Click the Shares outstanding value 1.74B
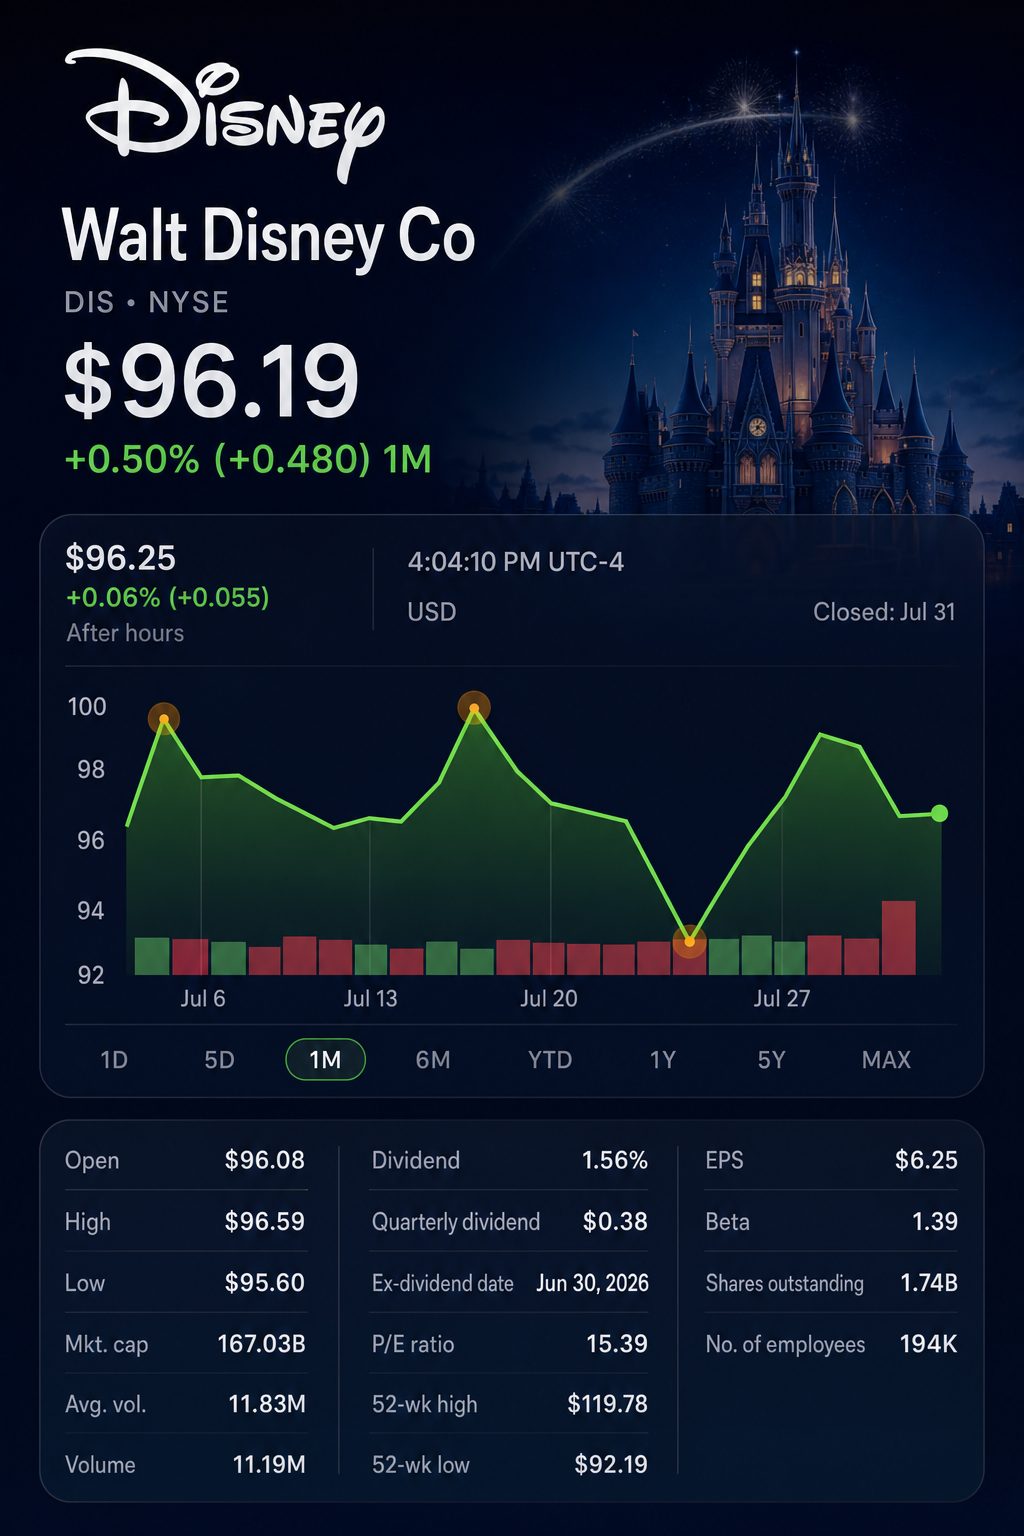 (x=929, y=1282)
